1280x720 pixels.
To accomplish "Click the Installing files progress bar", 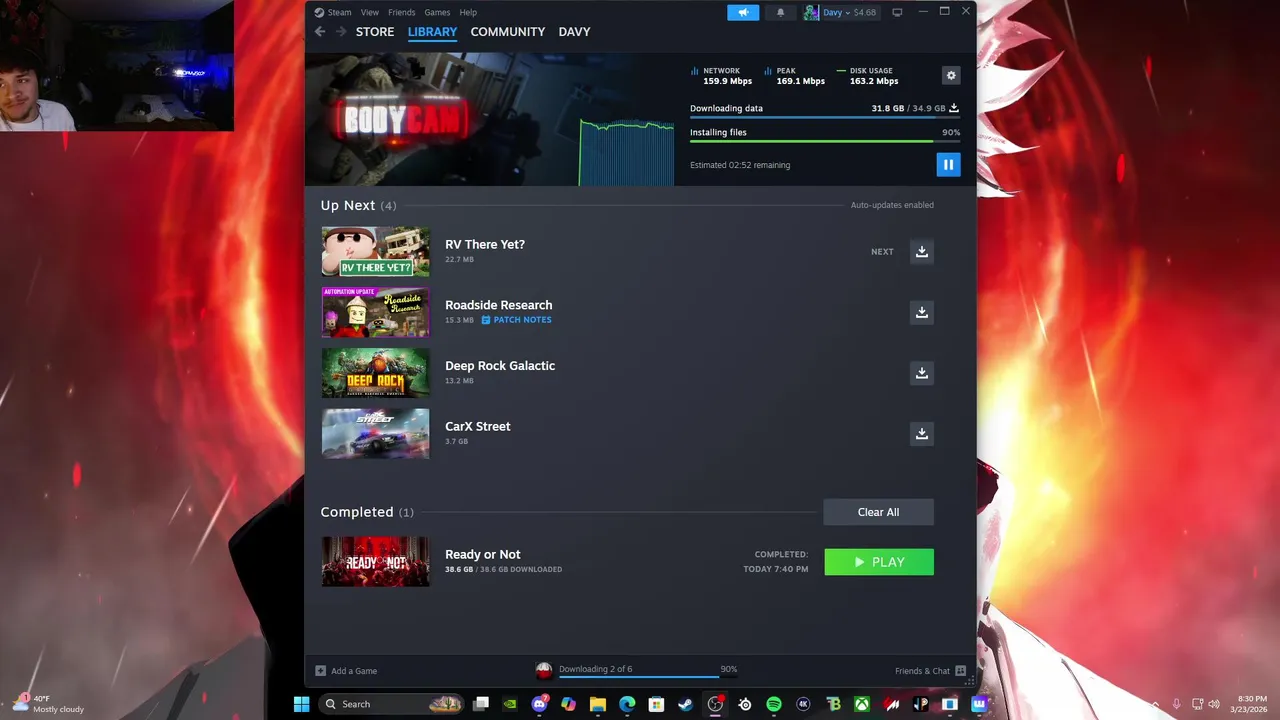I will coord(825,141).
